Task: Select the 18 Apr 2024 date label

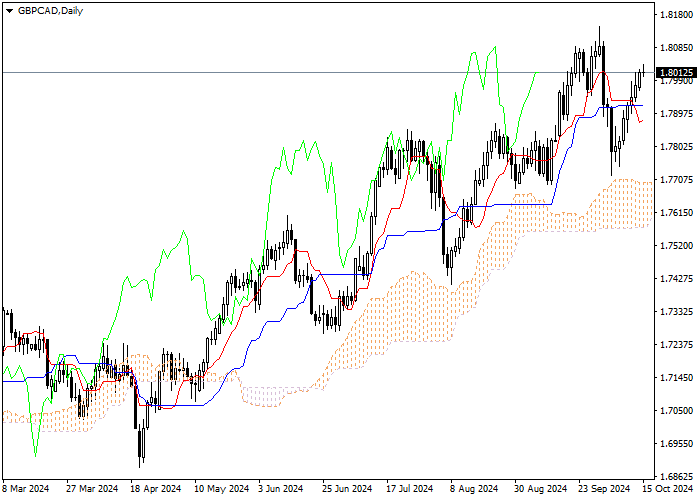Action: tap(156, 489)
